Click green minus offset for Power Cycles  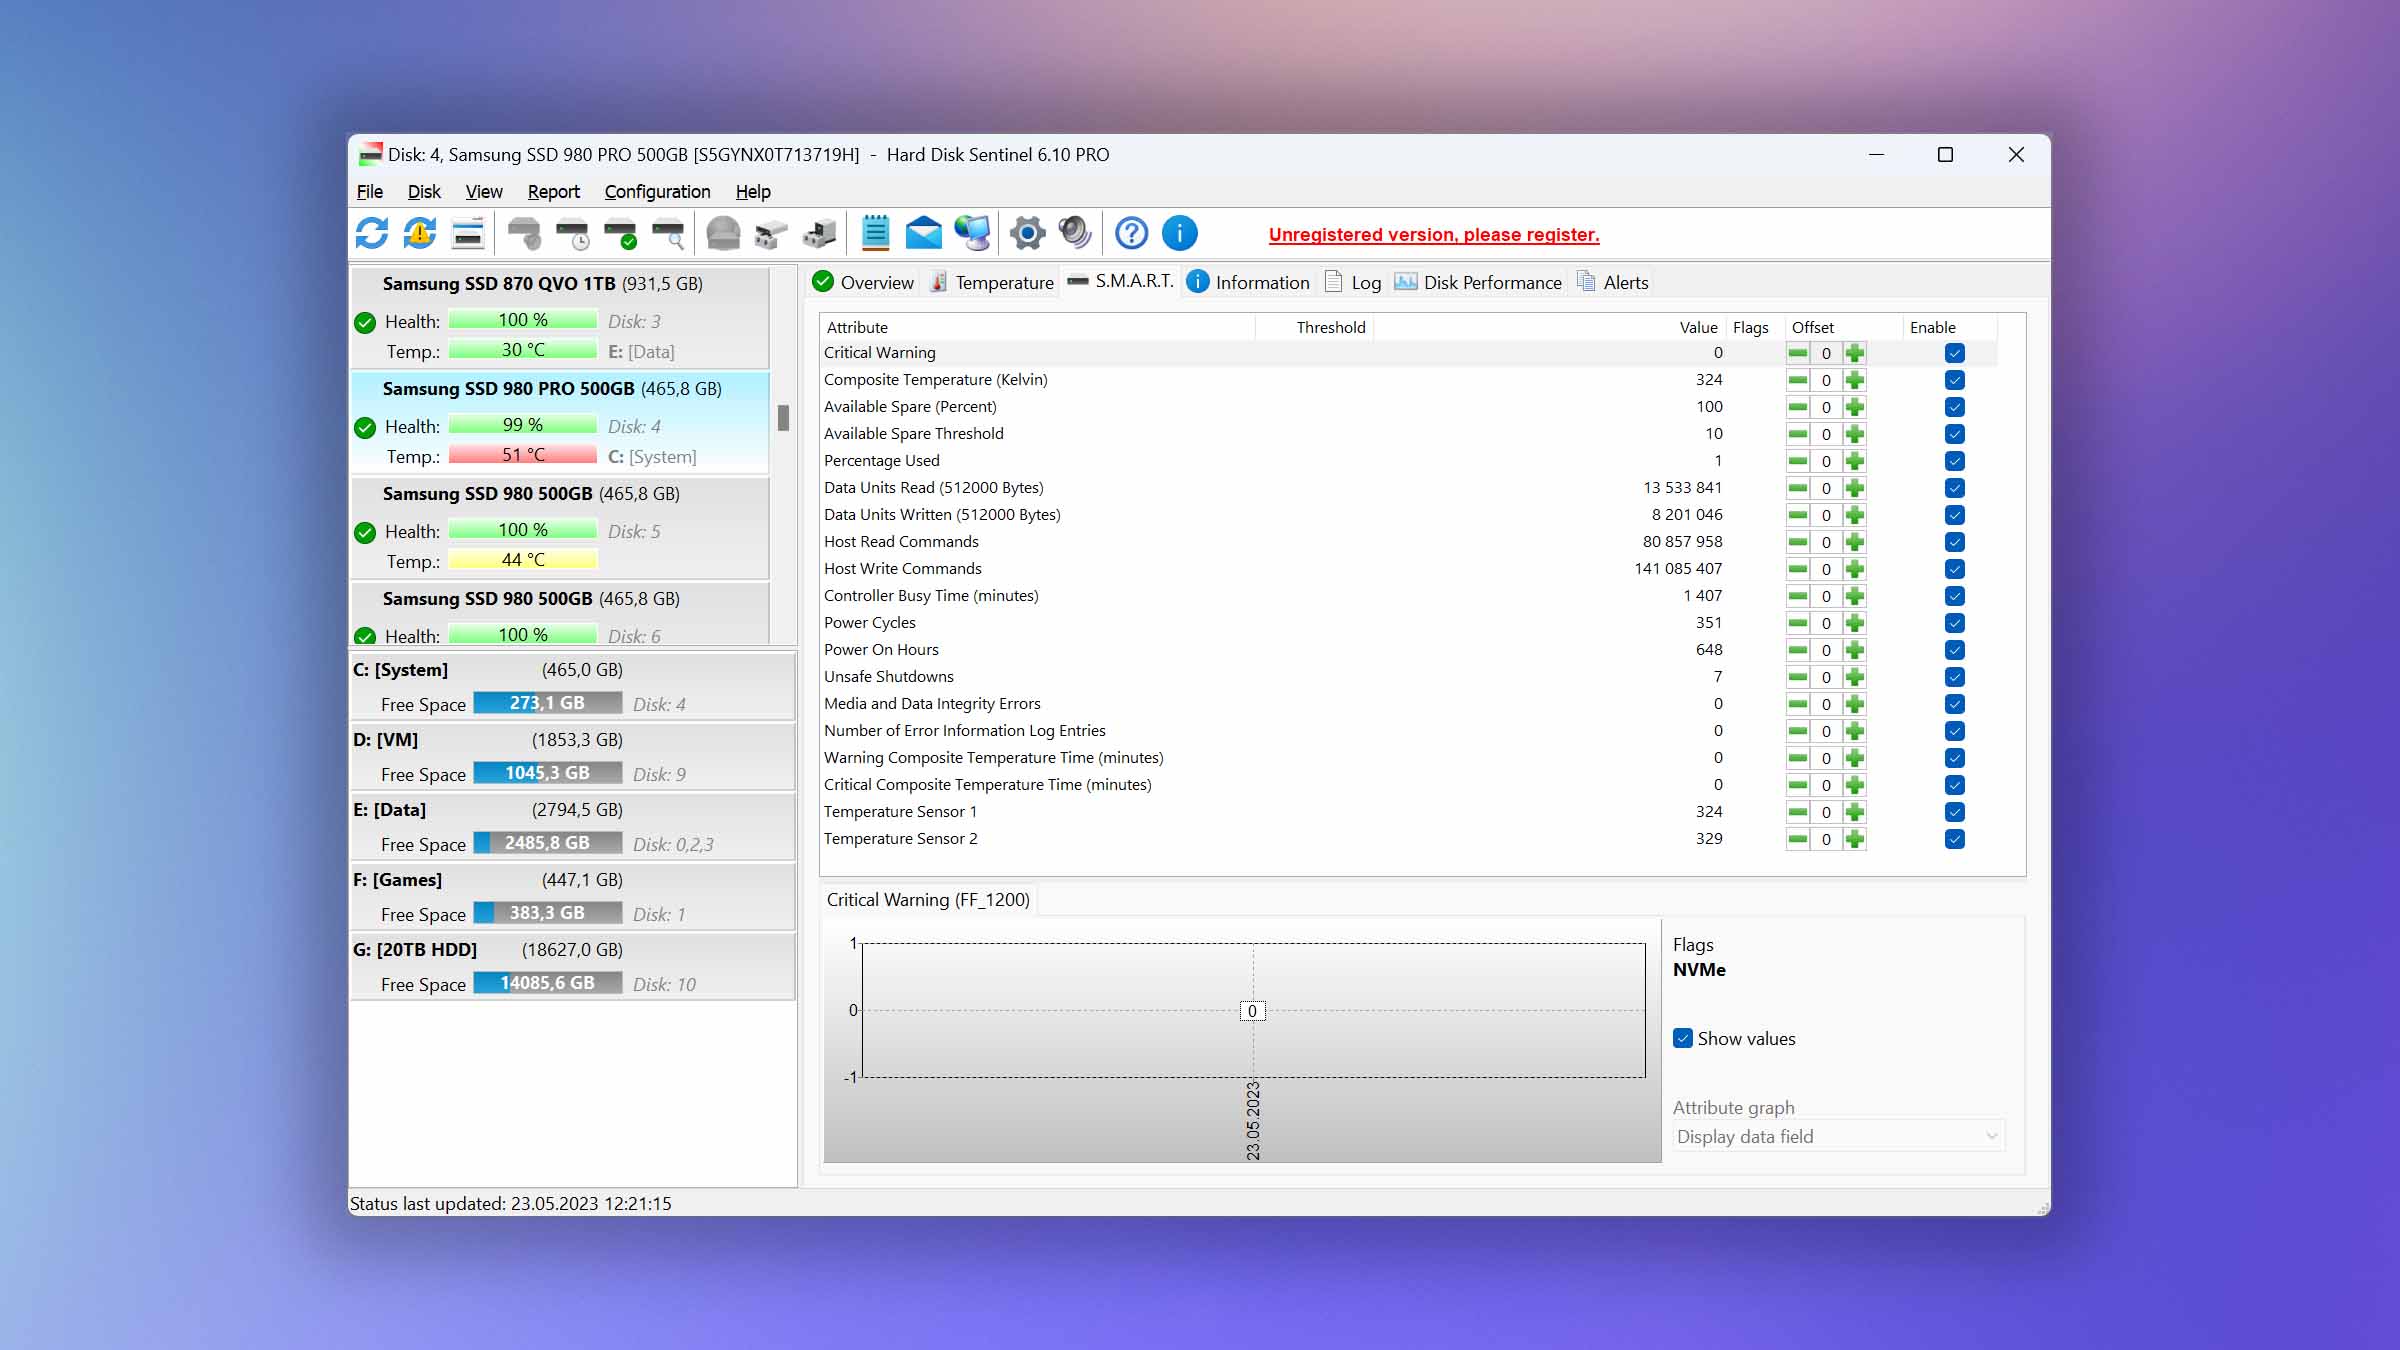tap(1797, 623)
